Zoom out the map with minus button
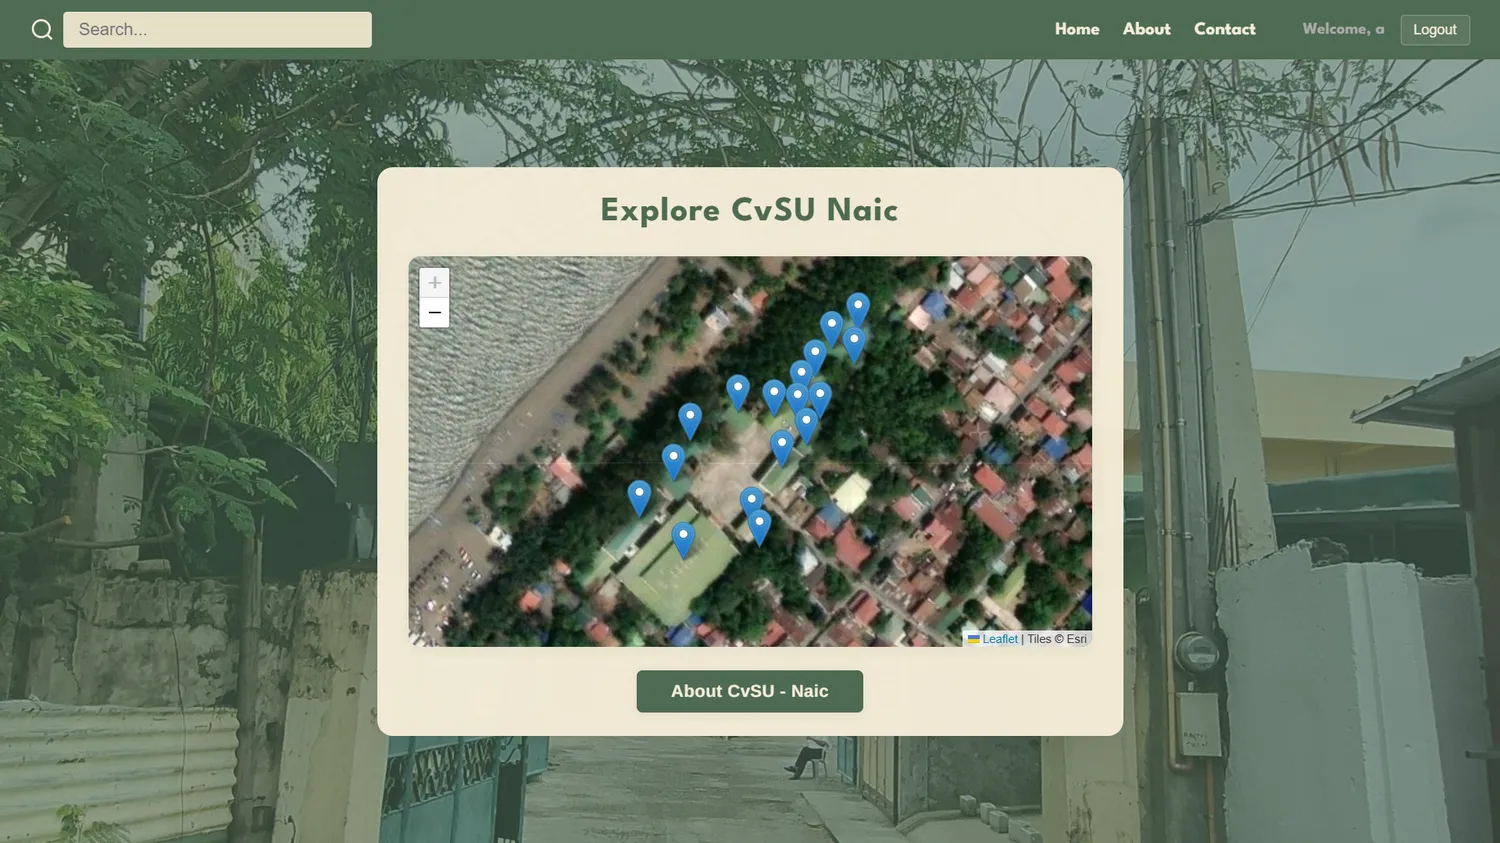 pyautogui.click(x=434, y=313)
